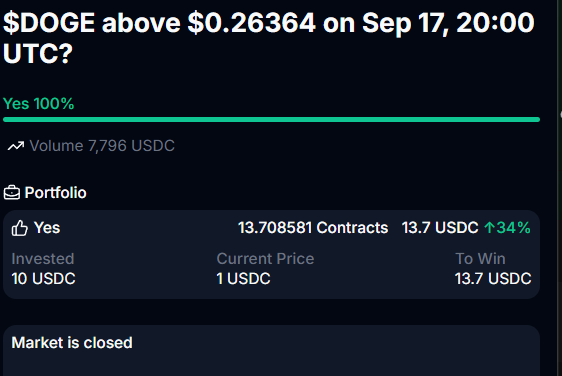562x376 pixels.
Task: Click the 13.7 USDC position value
Action: (x=440, y=228)
